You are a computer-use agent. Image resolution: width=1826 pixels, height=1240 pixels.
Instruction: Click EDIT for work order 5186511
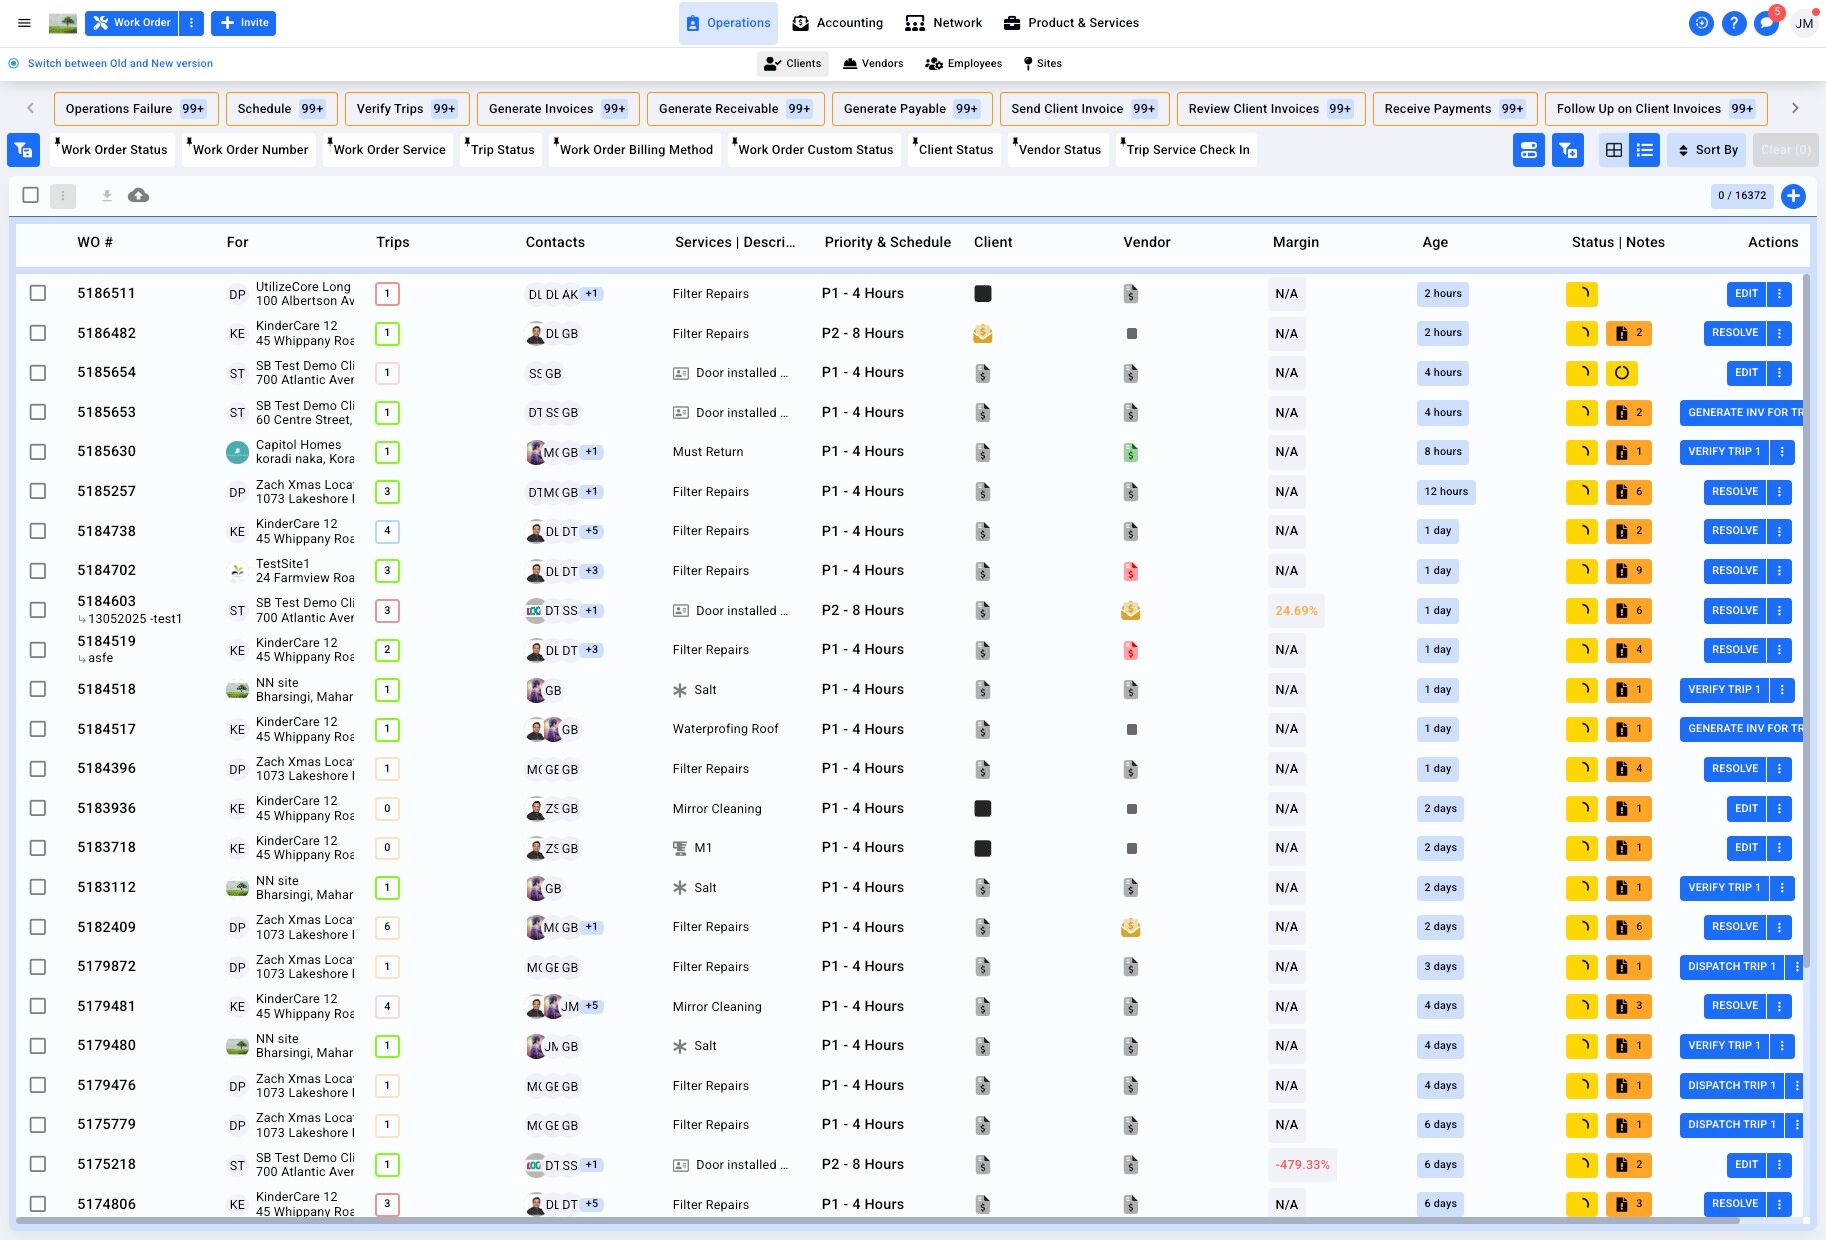point(1746,294)
